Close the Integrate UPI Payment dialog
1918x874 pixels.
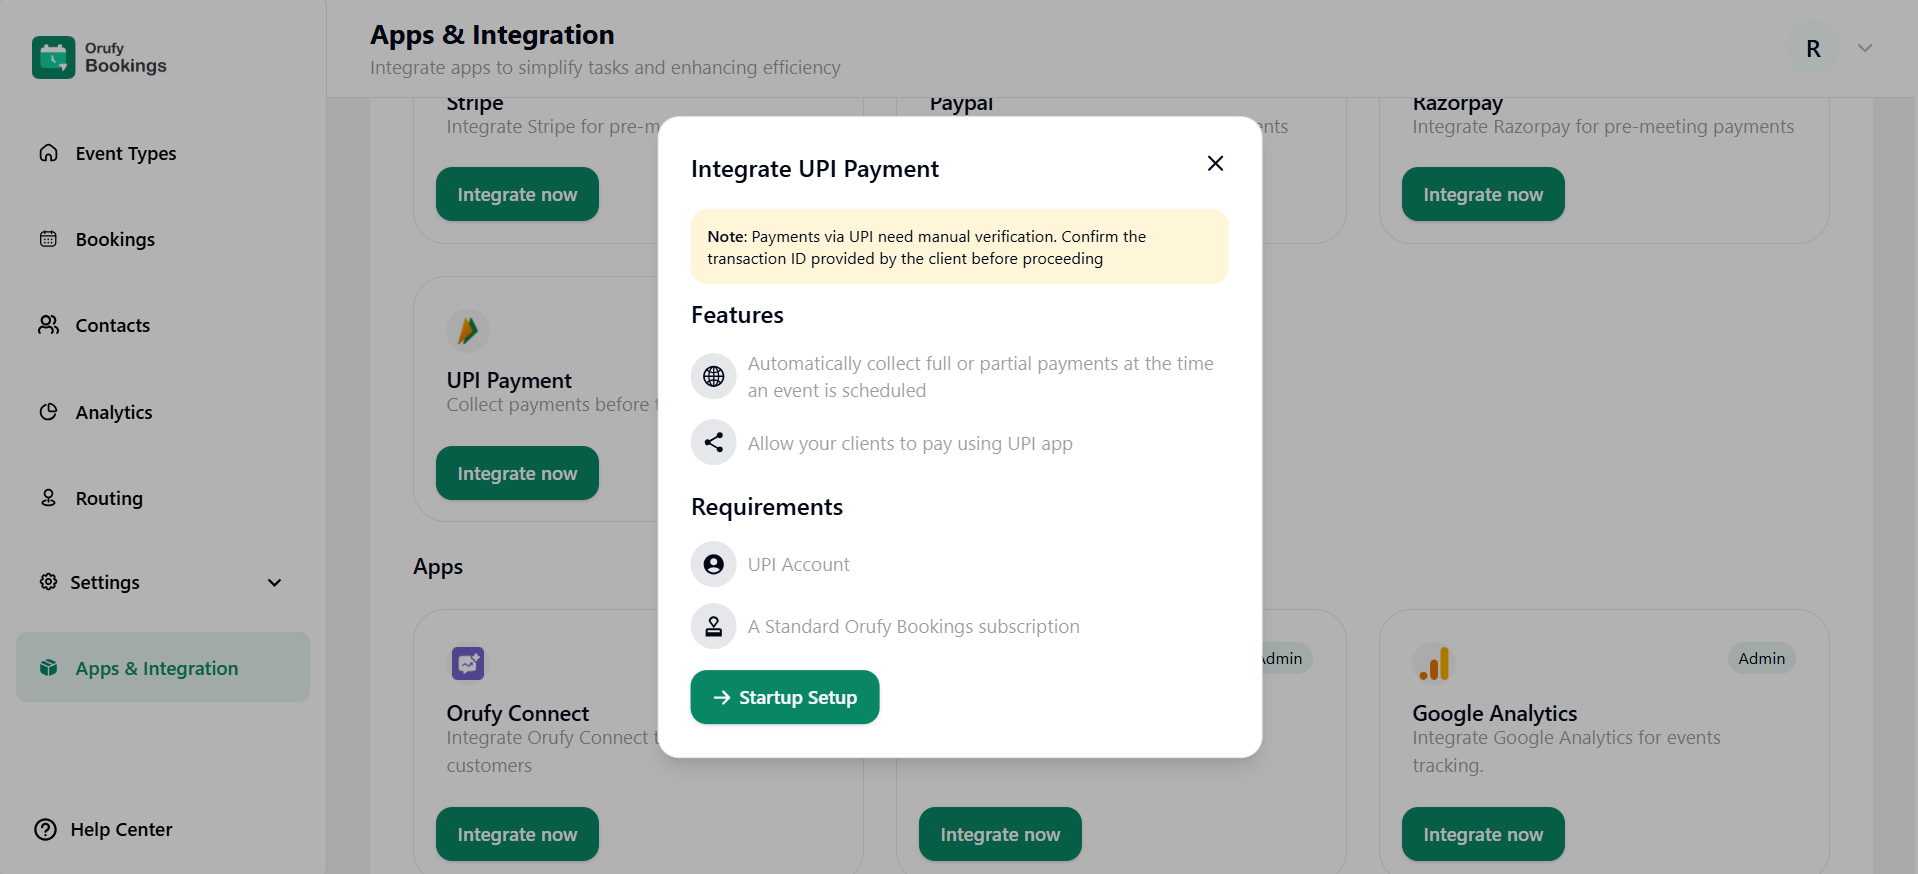click(x=1215, y=163)
